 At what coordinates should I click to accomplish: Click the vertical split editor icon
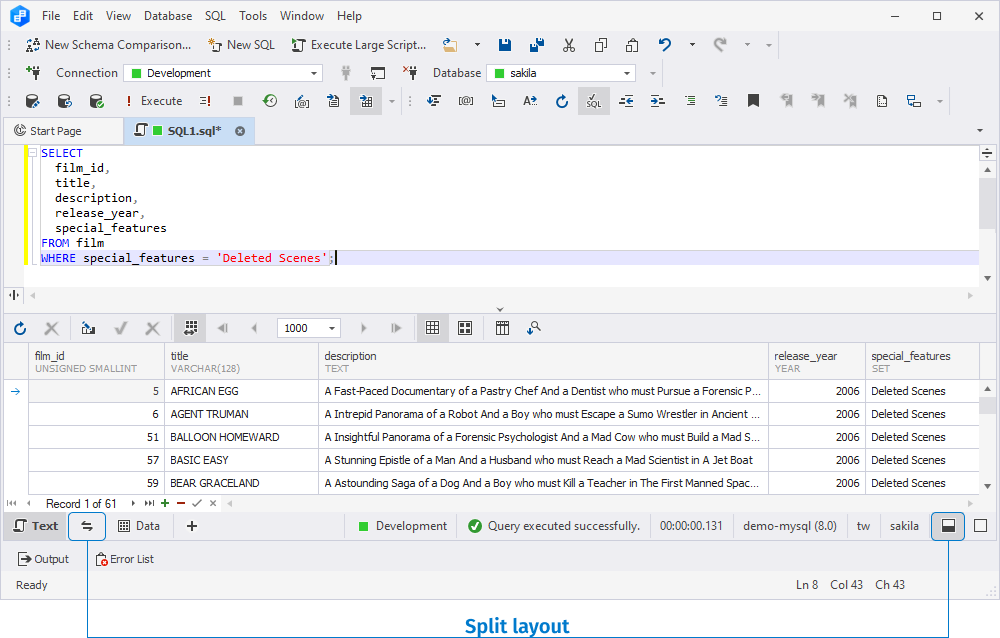[14, 295]
